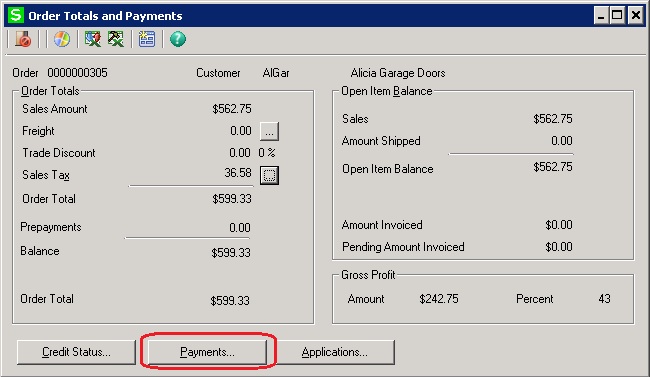Click the Excel hammer tool icon

pyautogui.click(x=116, y=39)
